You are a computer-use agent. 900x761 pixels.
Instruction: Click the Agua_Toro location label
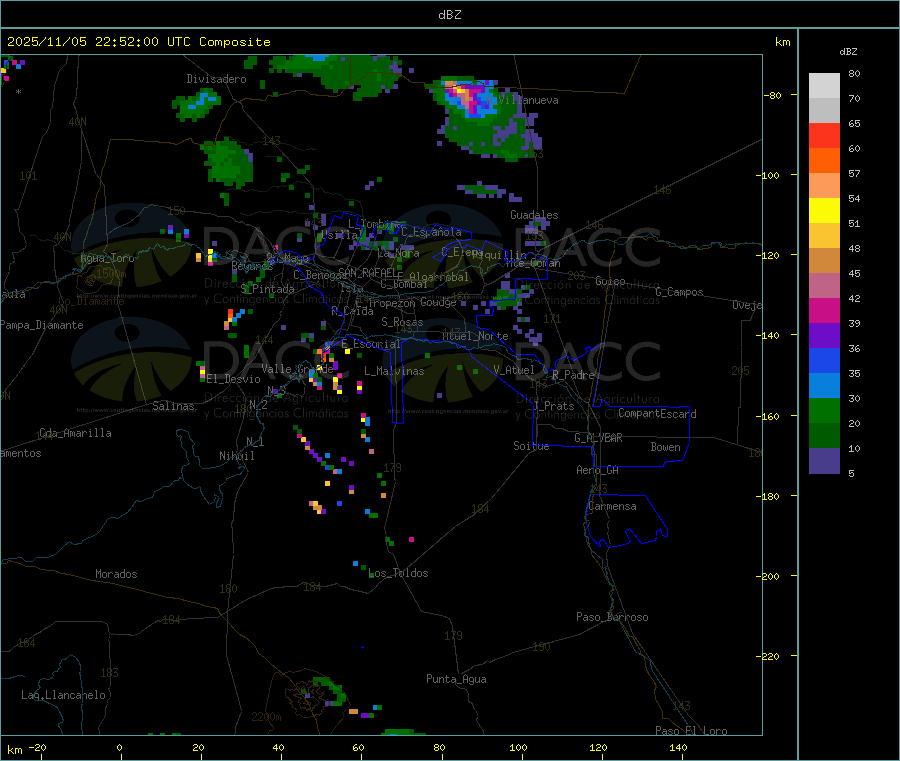coord(107,259)
